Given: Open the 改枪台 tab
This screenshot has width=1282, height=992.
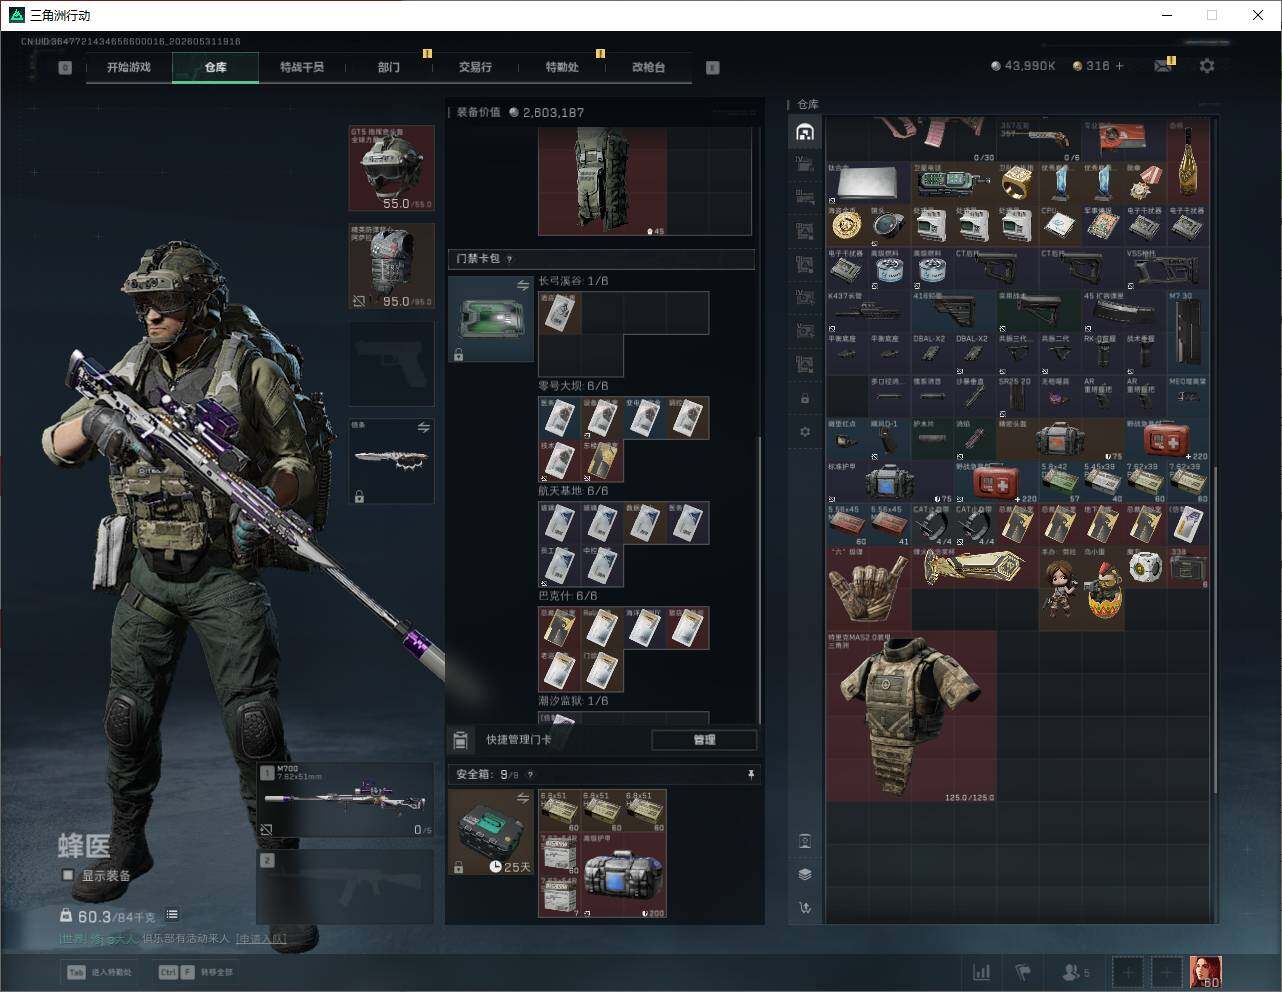Looking at the screenshot, I should (648, 67).
